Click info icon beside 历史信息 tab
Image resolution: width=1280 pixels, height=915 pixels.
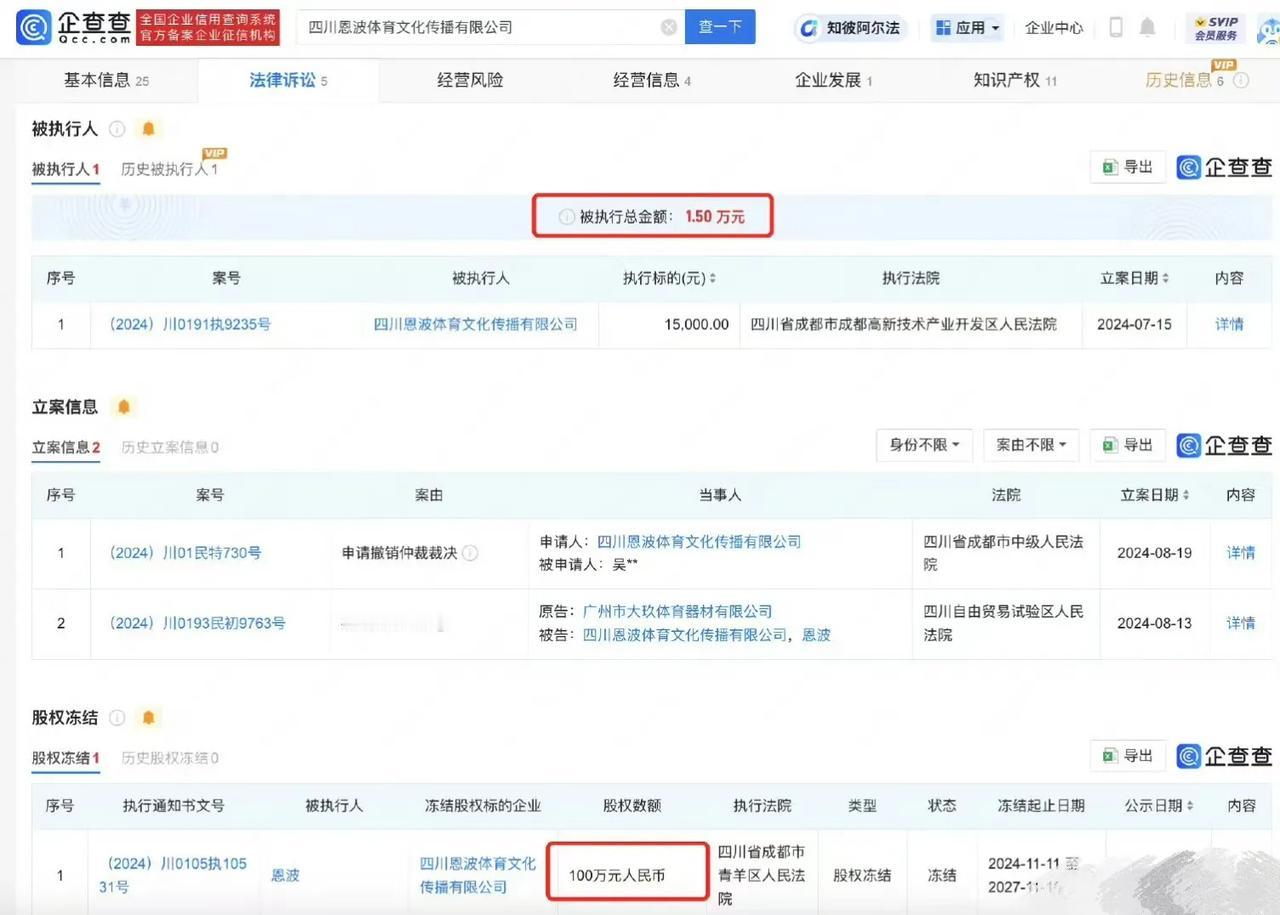[x=1241, y=80]
